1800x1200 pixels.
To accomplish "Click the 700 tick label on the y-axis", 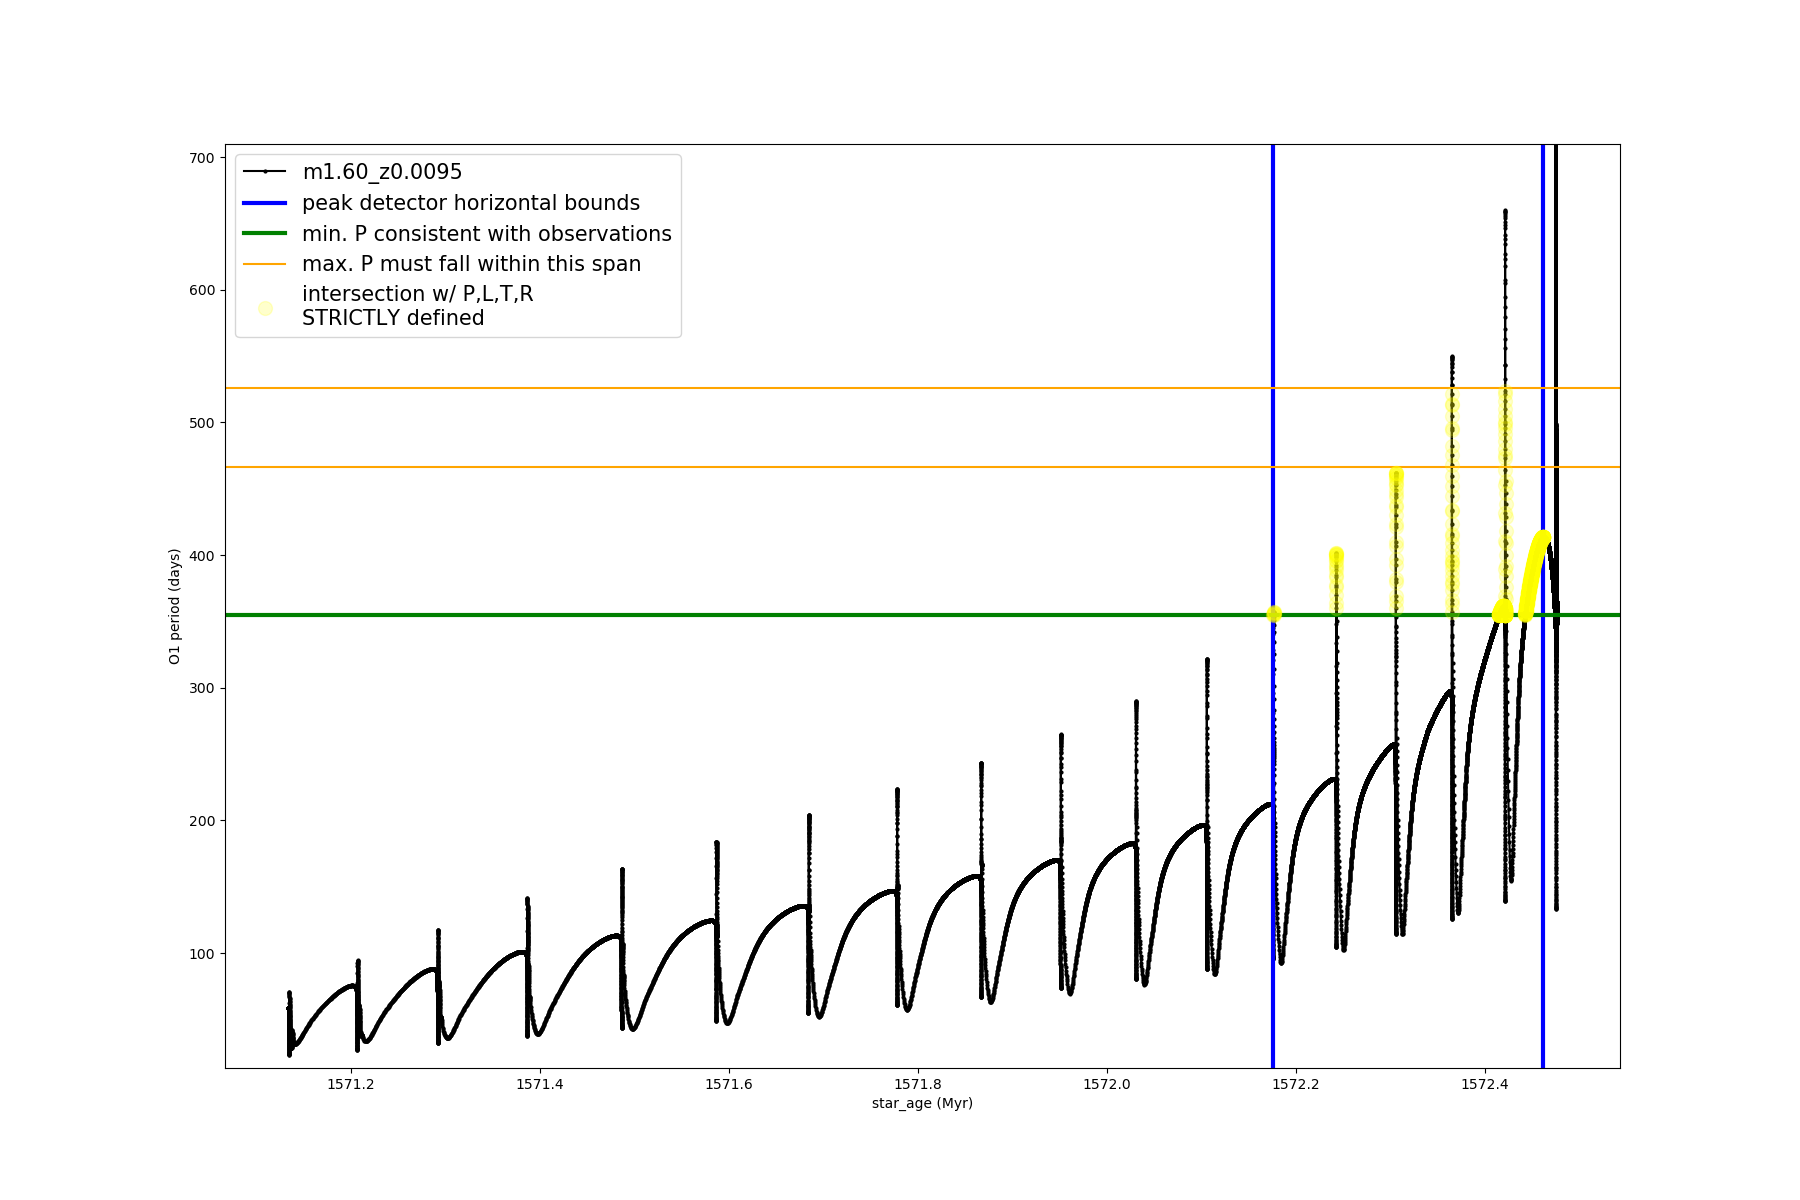I will point(202,158).
